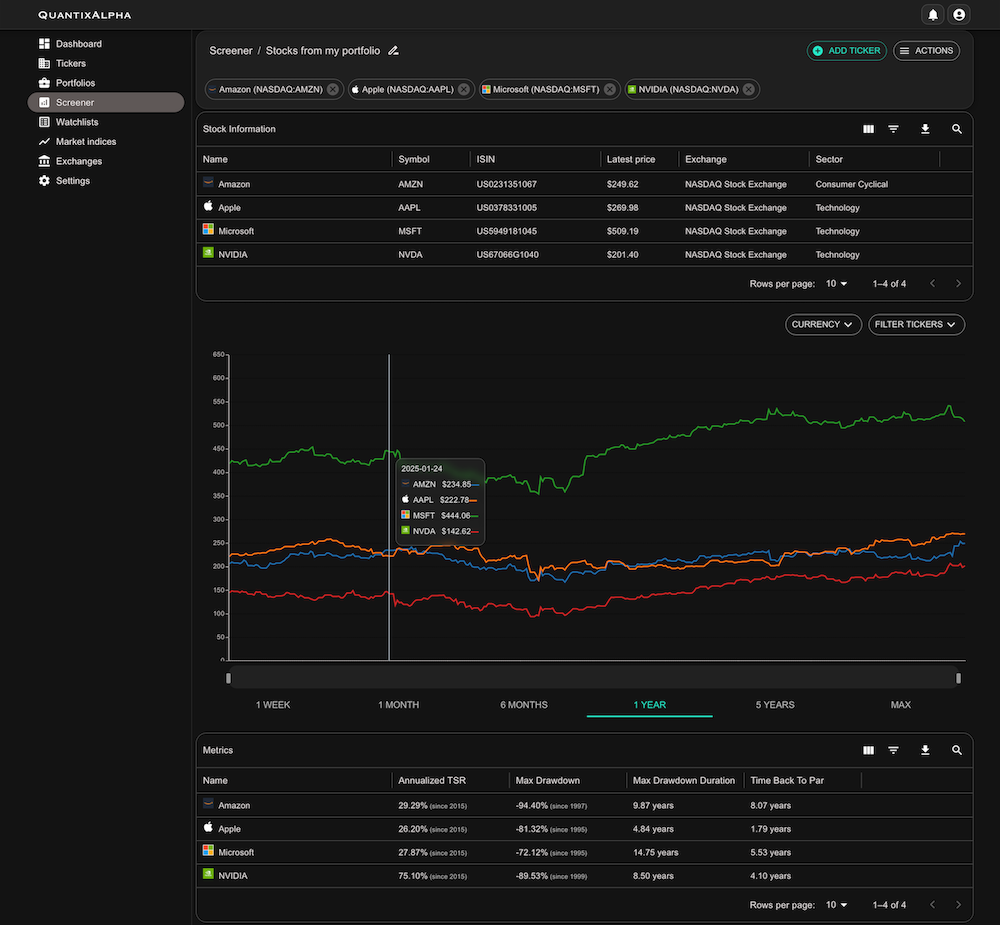The height and width of the screenshot is (925, 1000).
Task: Remove the NVIDIA ticker chip
Action: [x=748, y=89]
